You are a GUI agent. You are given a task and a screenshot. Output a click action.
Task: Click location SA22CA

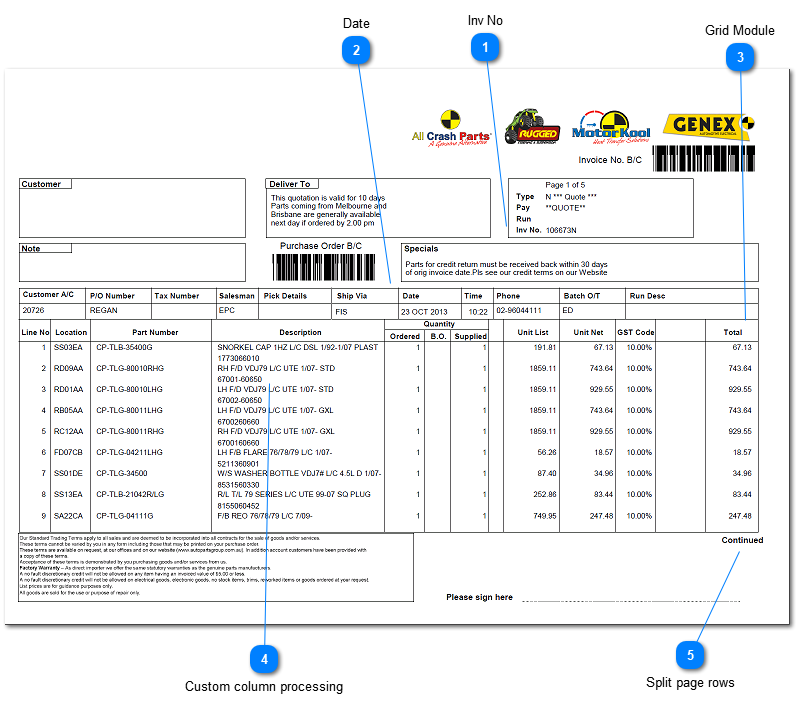68,516
